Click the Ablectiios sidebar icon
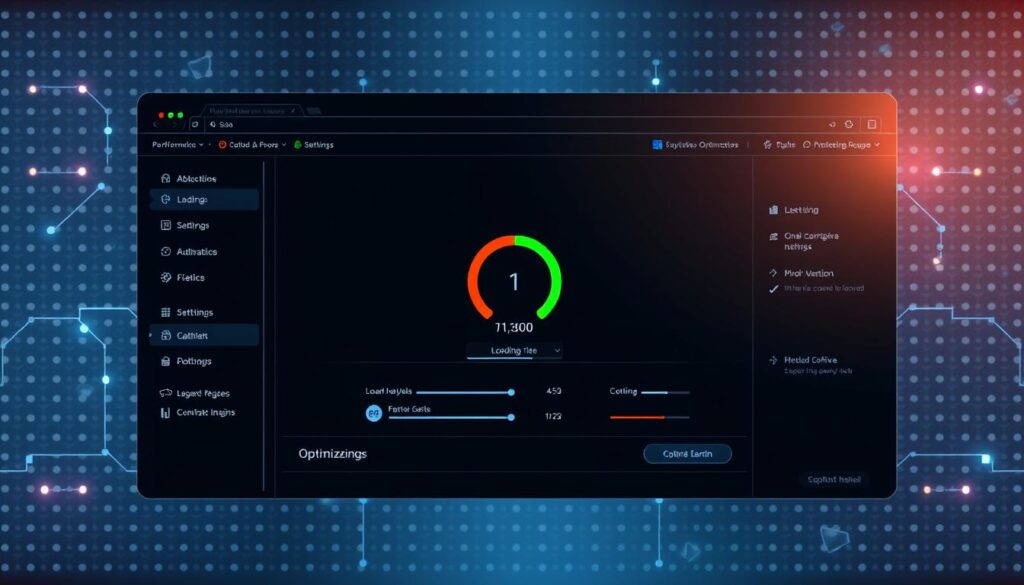1024x585 pixels. 165,178
